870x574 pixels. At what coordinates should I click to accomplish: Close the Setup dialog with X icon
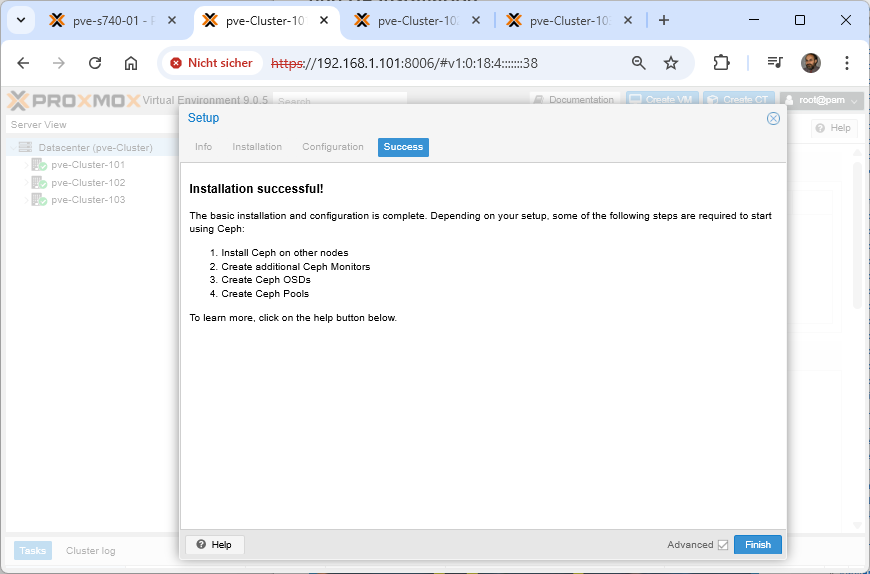pyautogui.click(x=773, y=118)
